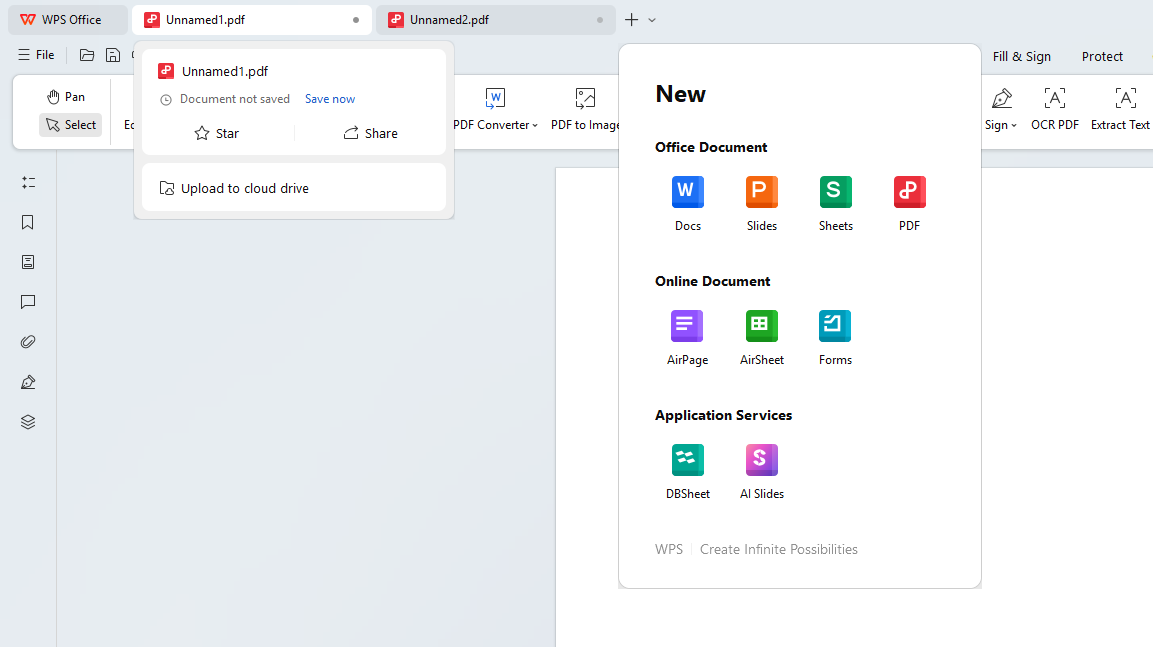Image resolution: width=1153 pixels, height=647 pixels.
Task: Star the Unnamed1.pdf document
Action: click(217, 133)
